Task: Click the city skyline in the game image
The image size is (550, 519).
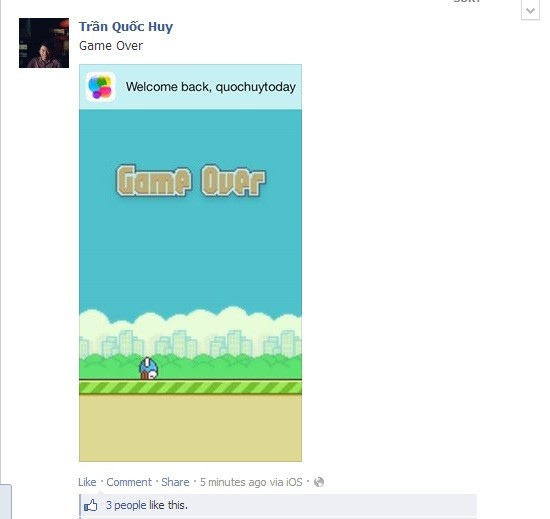Action: (190, 344)
